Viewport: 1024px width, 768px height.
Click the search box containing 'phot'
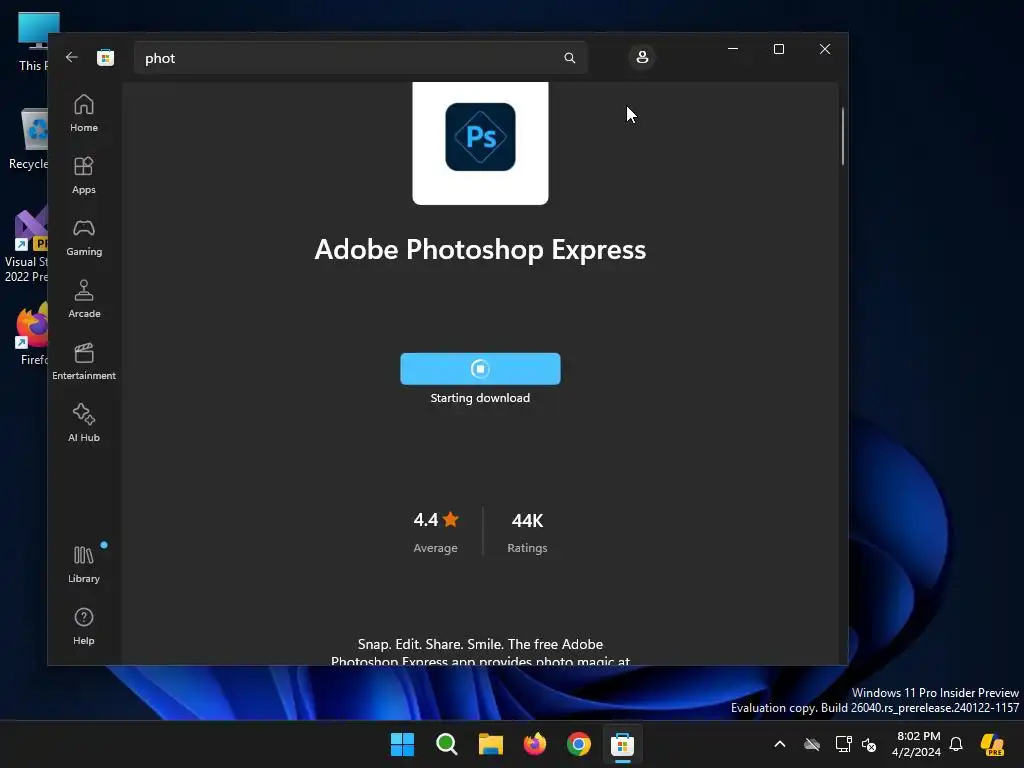tap(360, 58)
